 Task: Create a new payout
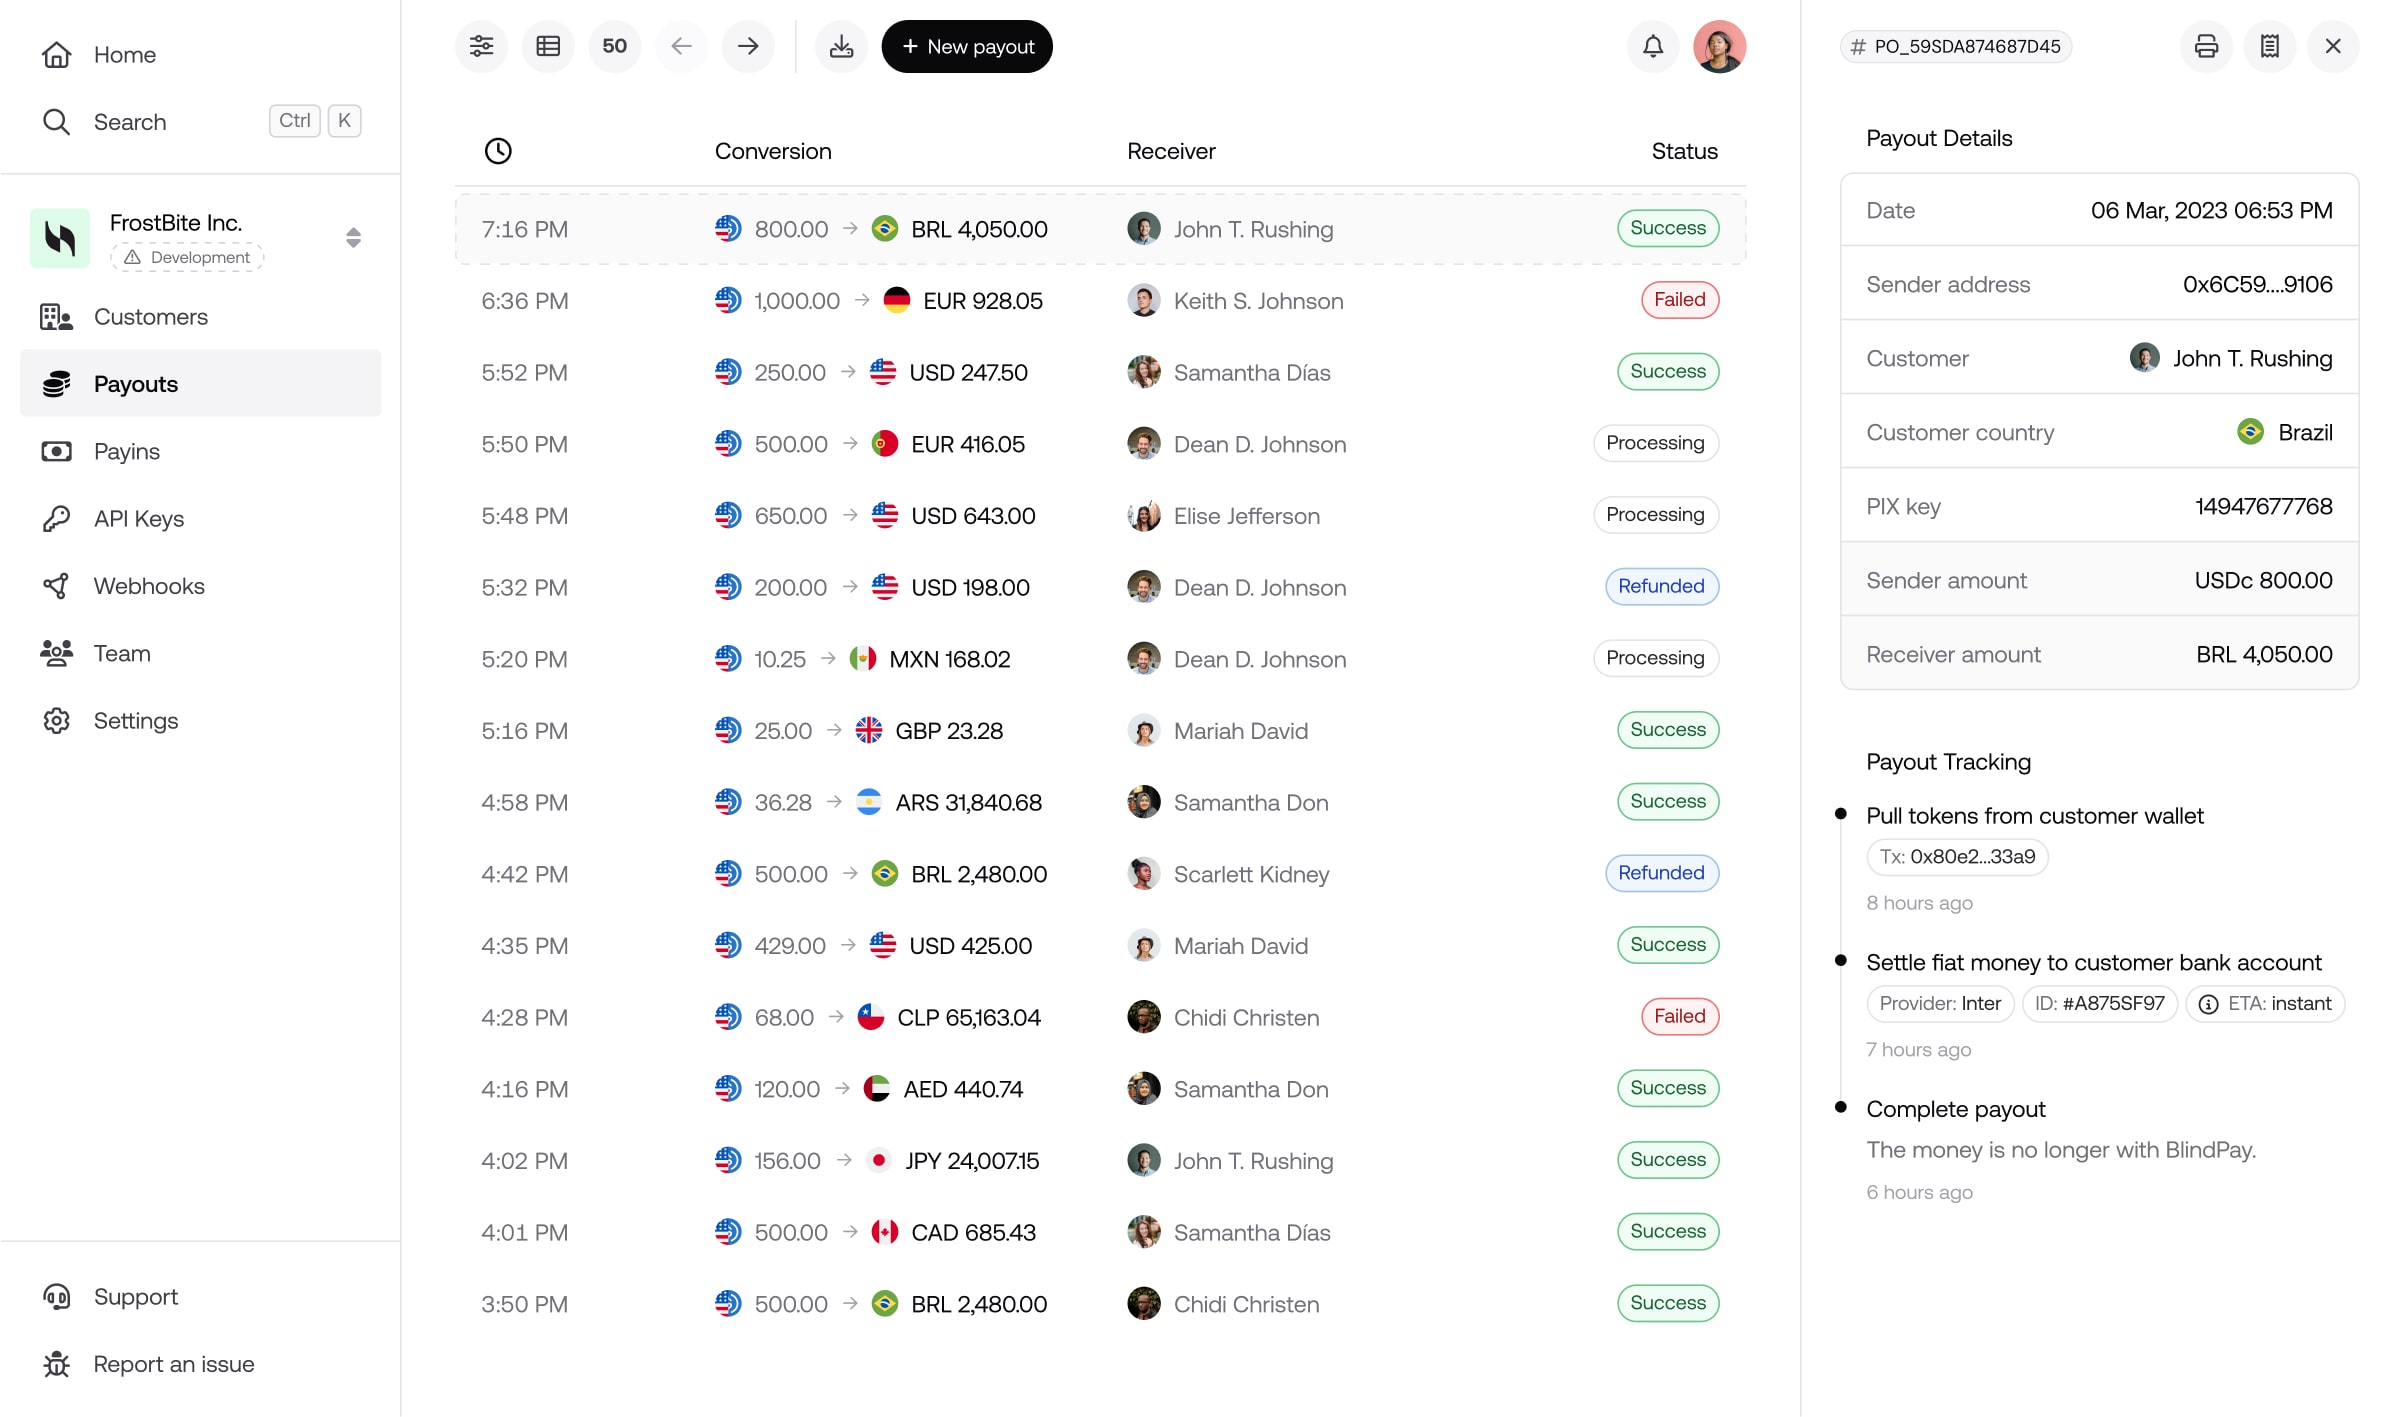pos(966,46)
